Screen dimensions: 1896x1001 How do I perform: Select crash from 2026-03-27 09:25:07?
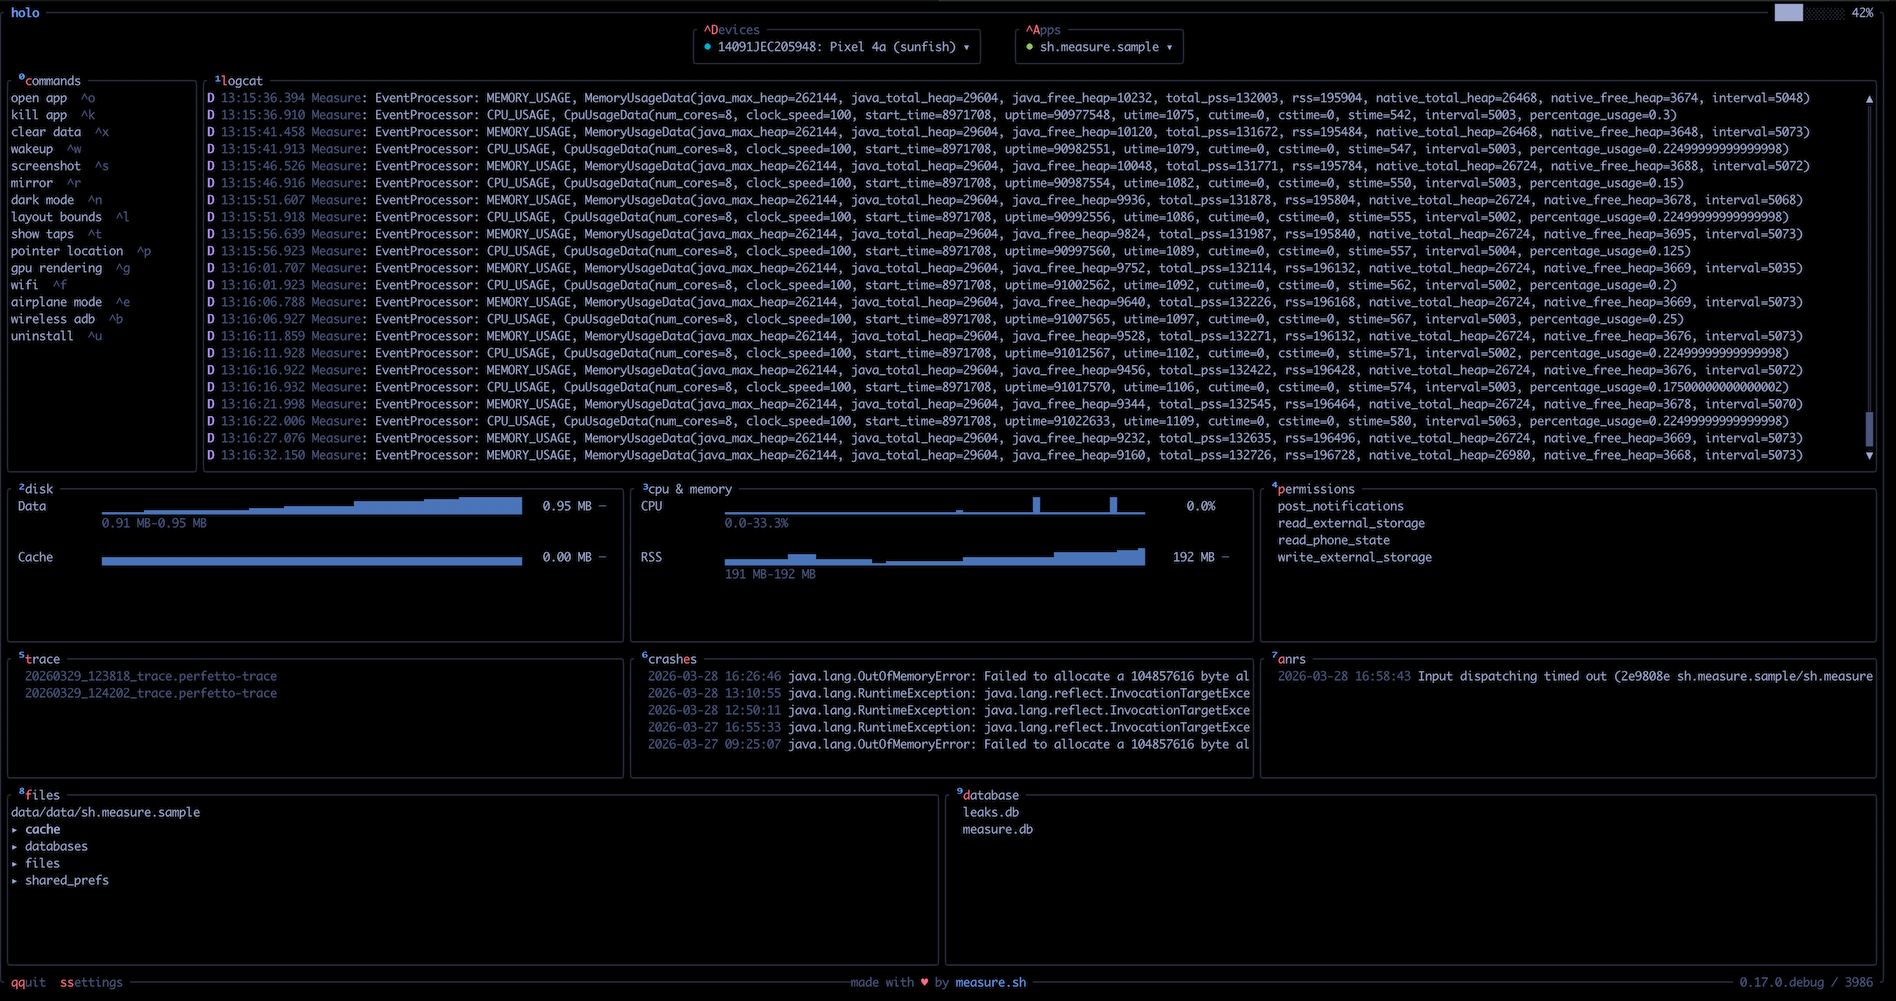click(948, 744)
